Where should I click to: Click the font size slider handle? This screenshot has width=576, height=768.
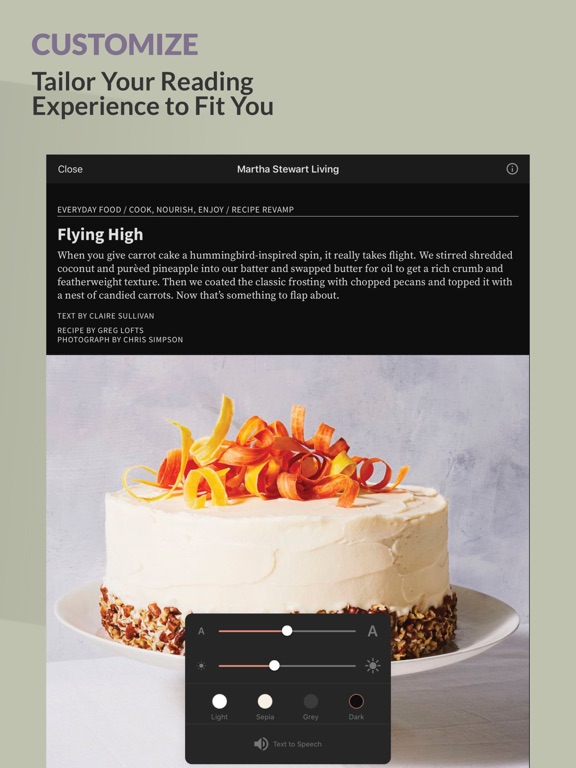[x=287, y=631]
